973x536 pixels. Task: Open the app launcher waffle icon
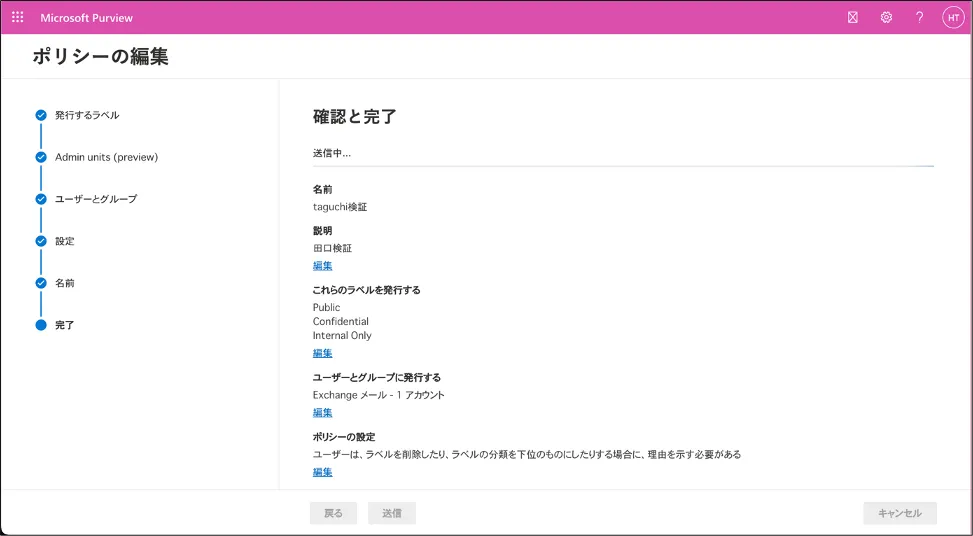tap(17, 17)
